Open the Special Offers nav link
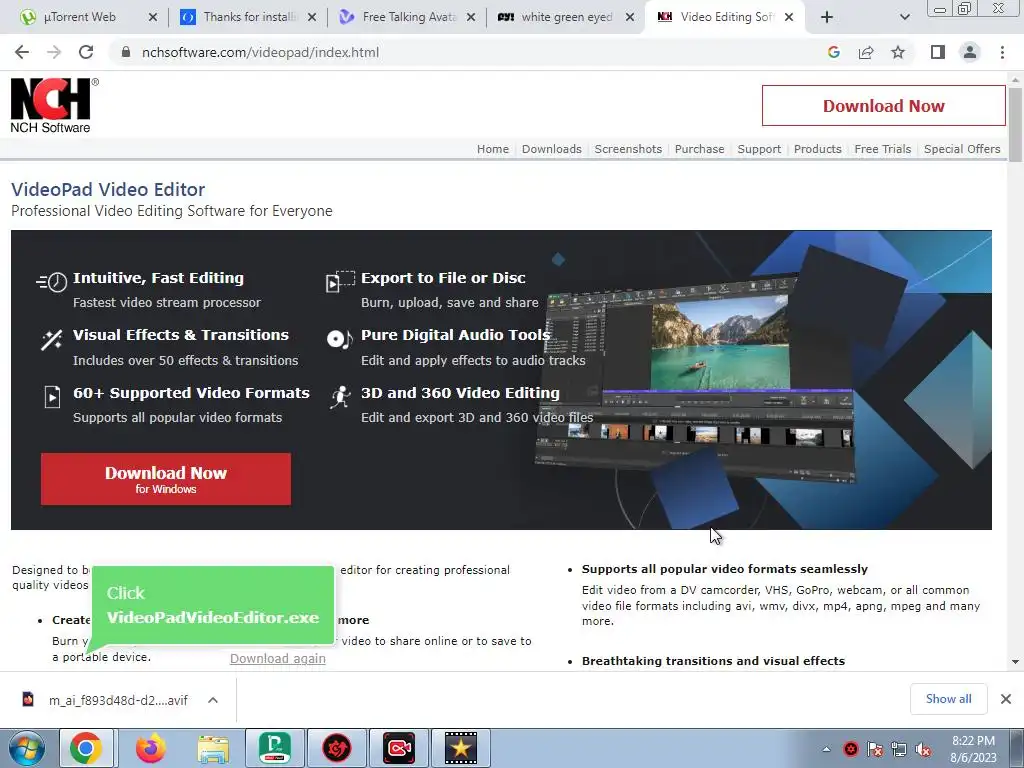 click(962, 149)
